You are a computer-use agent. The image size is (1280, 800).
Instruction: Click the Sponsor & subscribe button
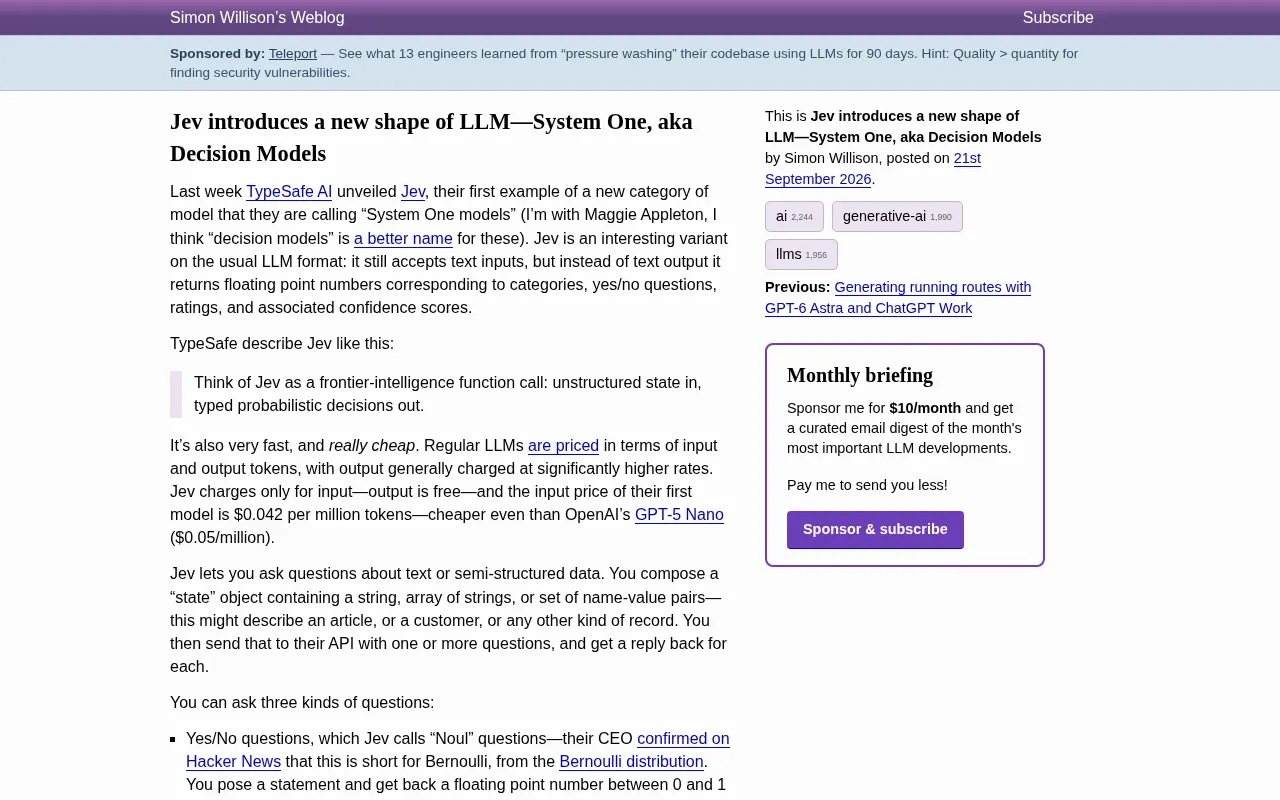[875, 529]
